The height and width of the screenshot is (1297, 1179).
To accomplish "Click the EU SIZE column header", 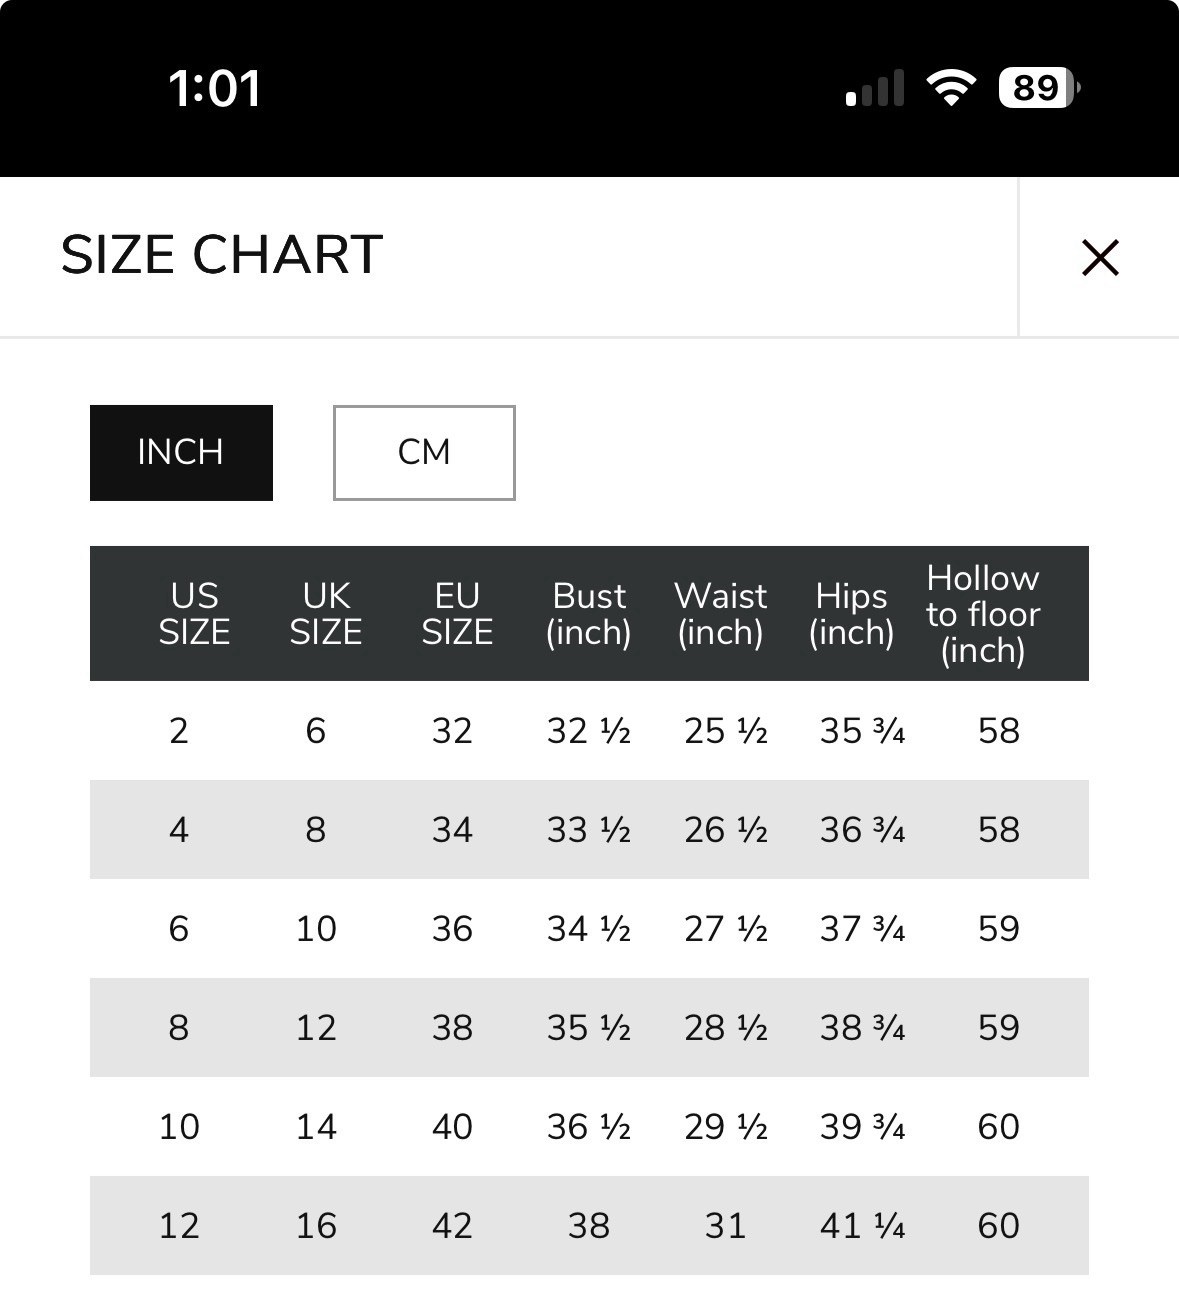I will (457, 614).
